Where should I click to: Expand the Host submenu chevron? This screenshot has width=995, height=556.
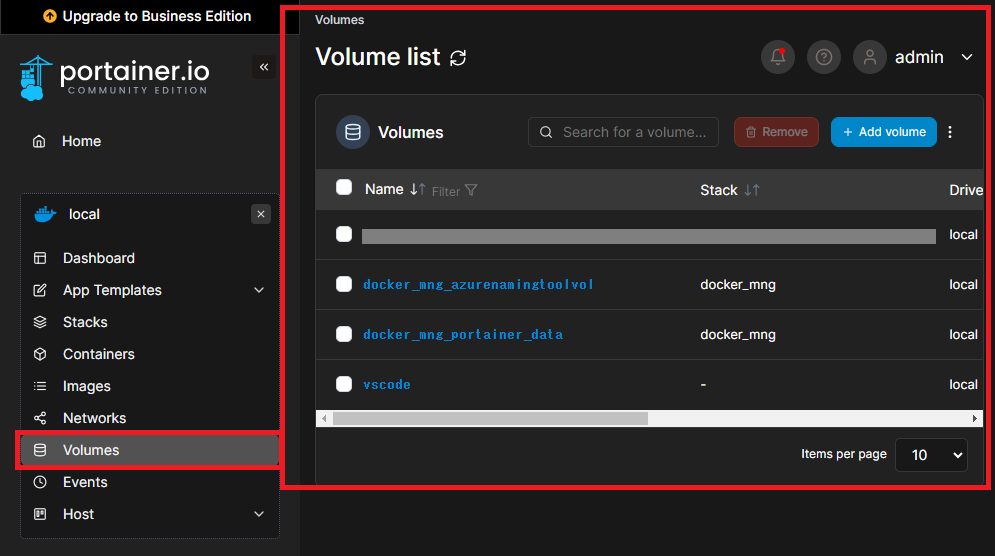[259, 514]
